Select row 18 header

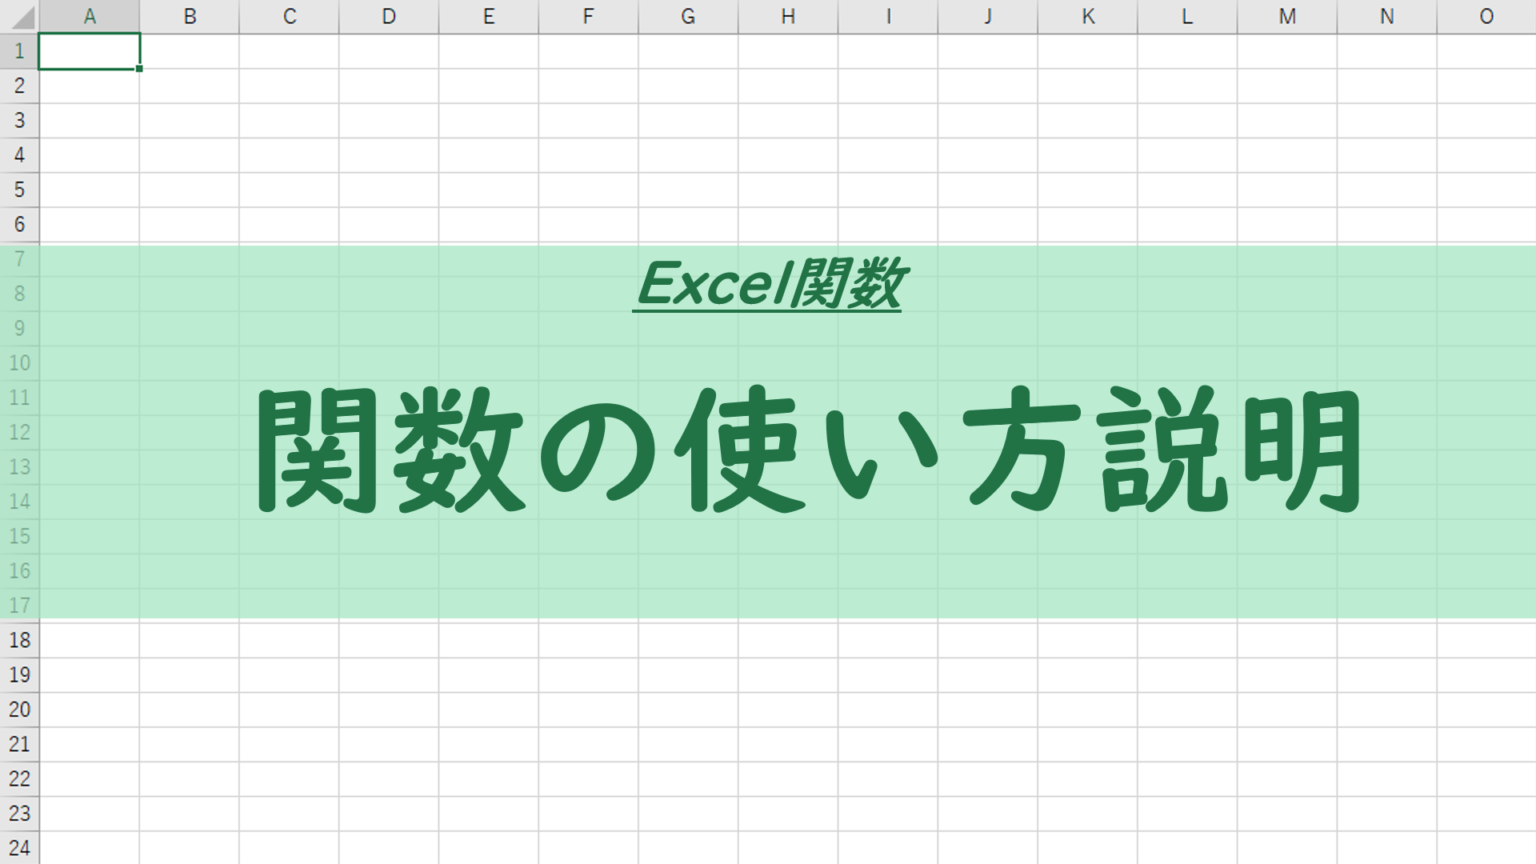[19, 640]
